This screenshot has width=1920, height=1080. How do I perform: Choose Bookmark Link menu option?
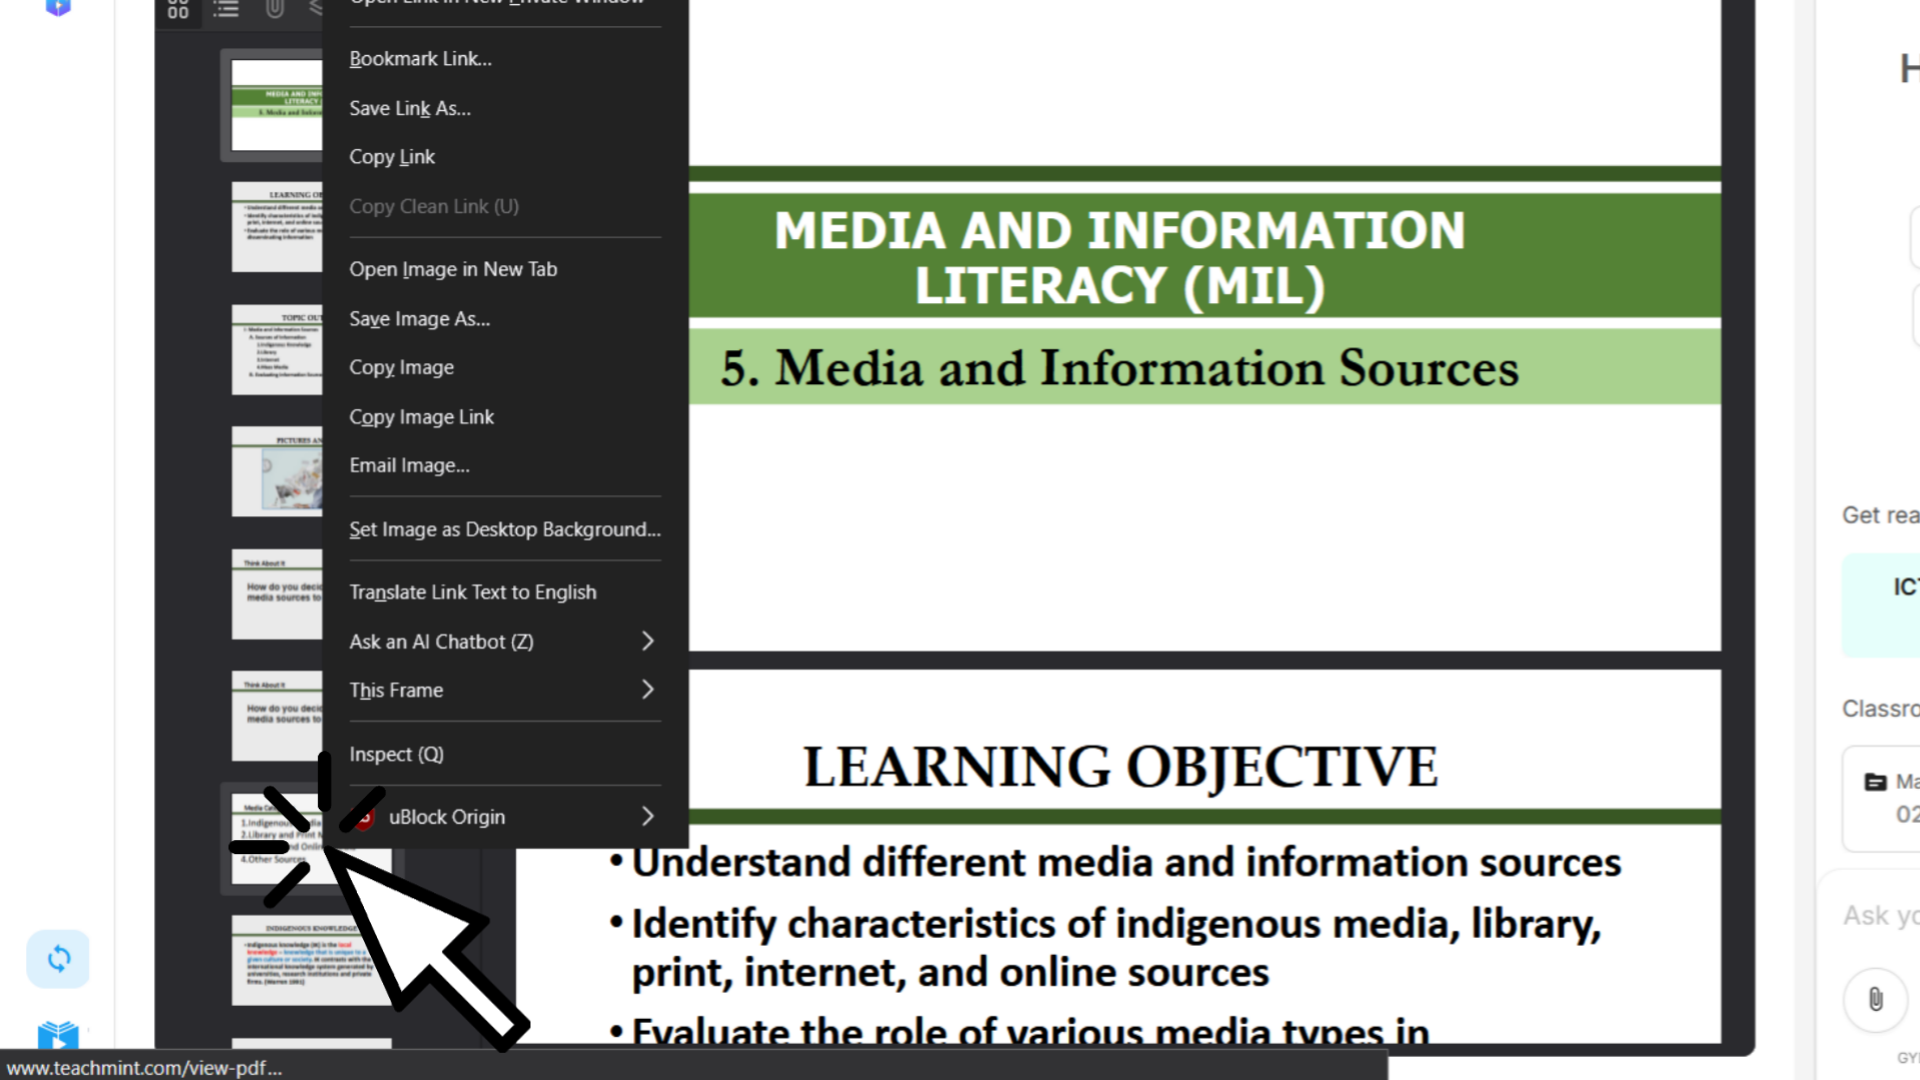pyautogui.click(x=420, y=59)
